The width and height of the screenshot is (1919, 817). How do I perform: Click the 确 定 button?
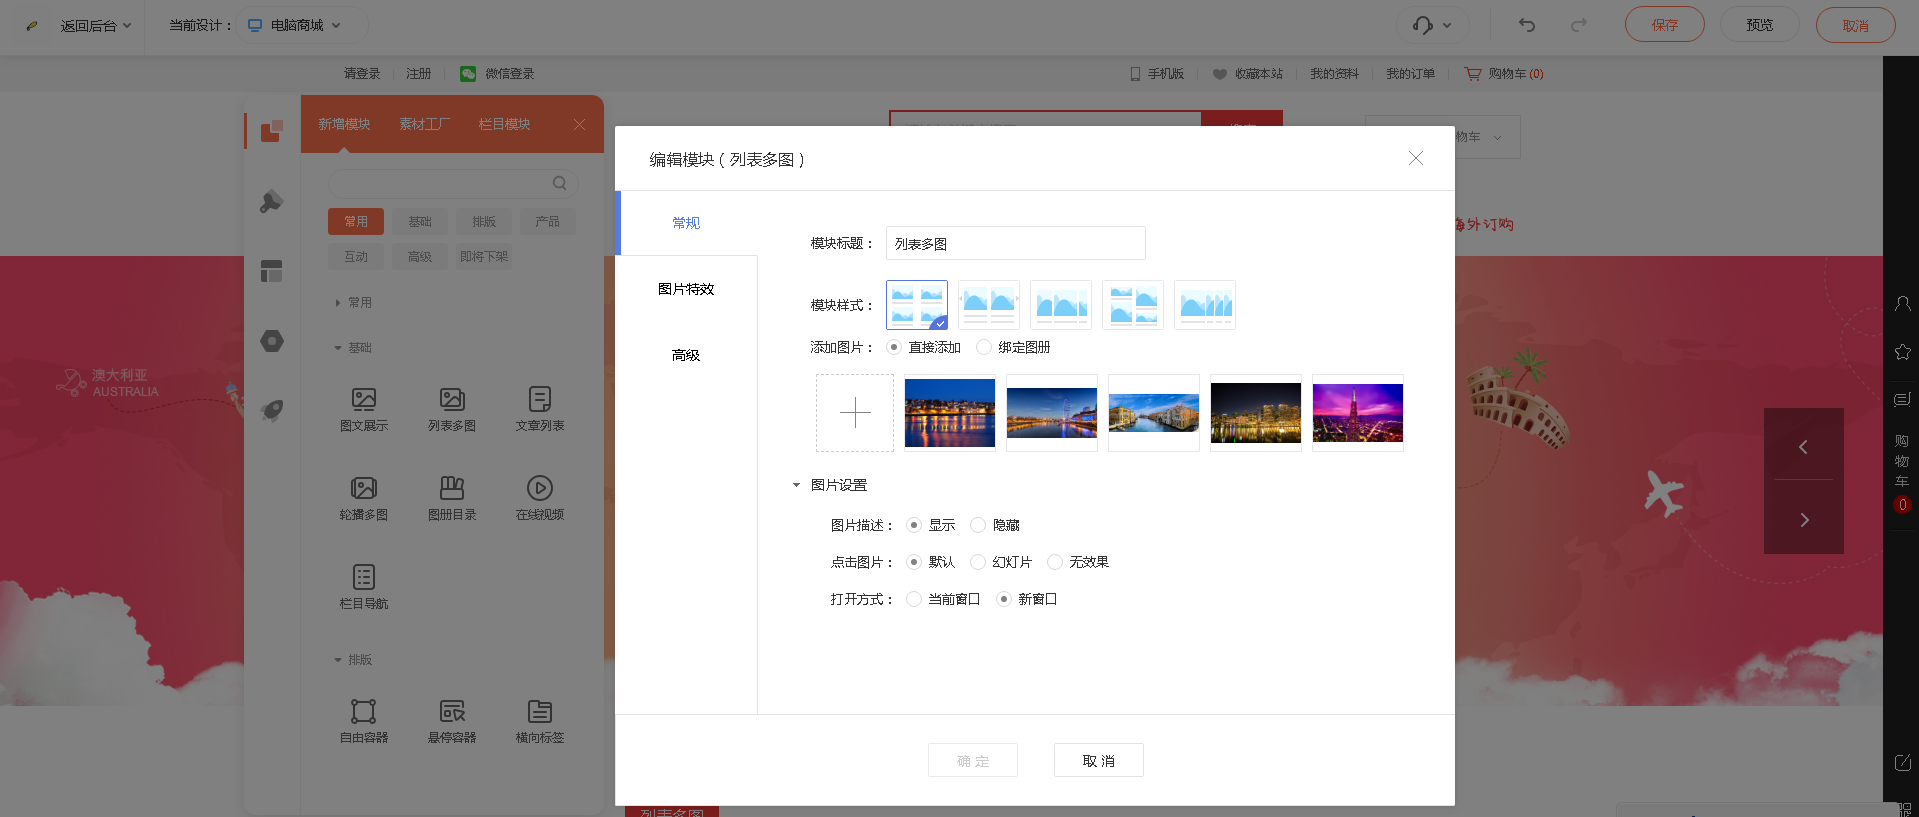coord(973,760)
